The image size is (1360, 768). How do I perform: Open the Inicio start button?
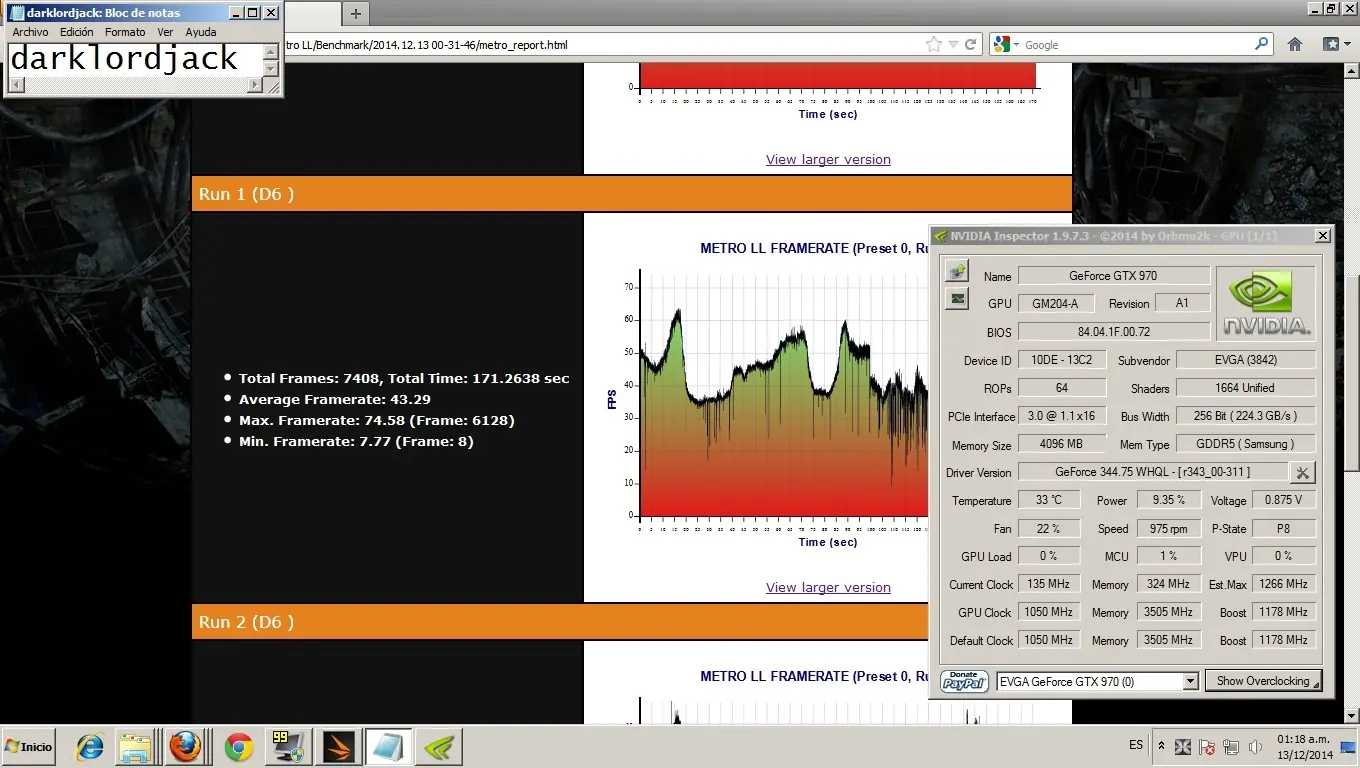tap(28, 747)
